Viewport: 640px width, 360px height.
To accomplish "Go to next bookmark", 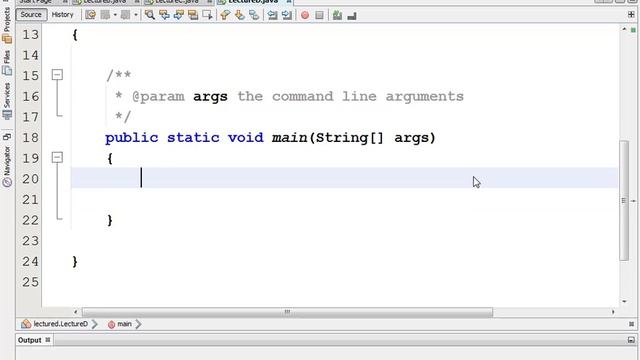I will (240, 15).
